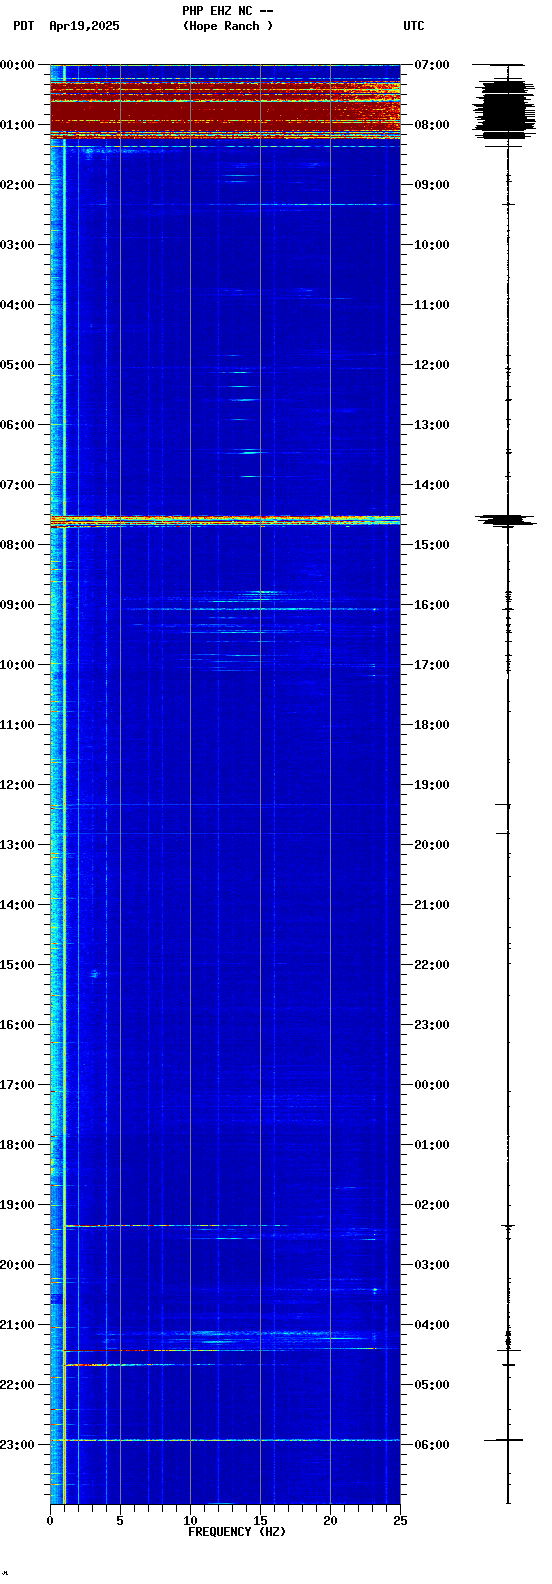Click the 25 tick label on frequency axis
The height and width of the screenshot is (1584, 552).
(x=400, y=1521)
